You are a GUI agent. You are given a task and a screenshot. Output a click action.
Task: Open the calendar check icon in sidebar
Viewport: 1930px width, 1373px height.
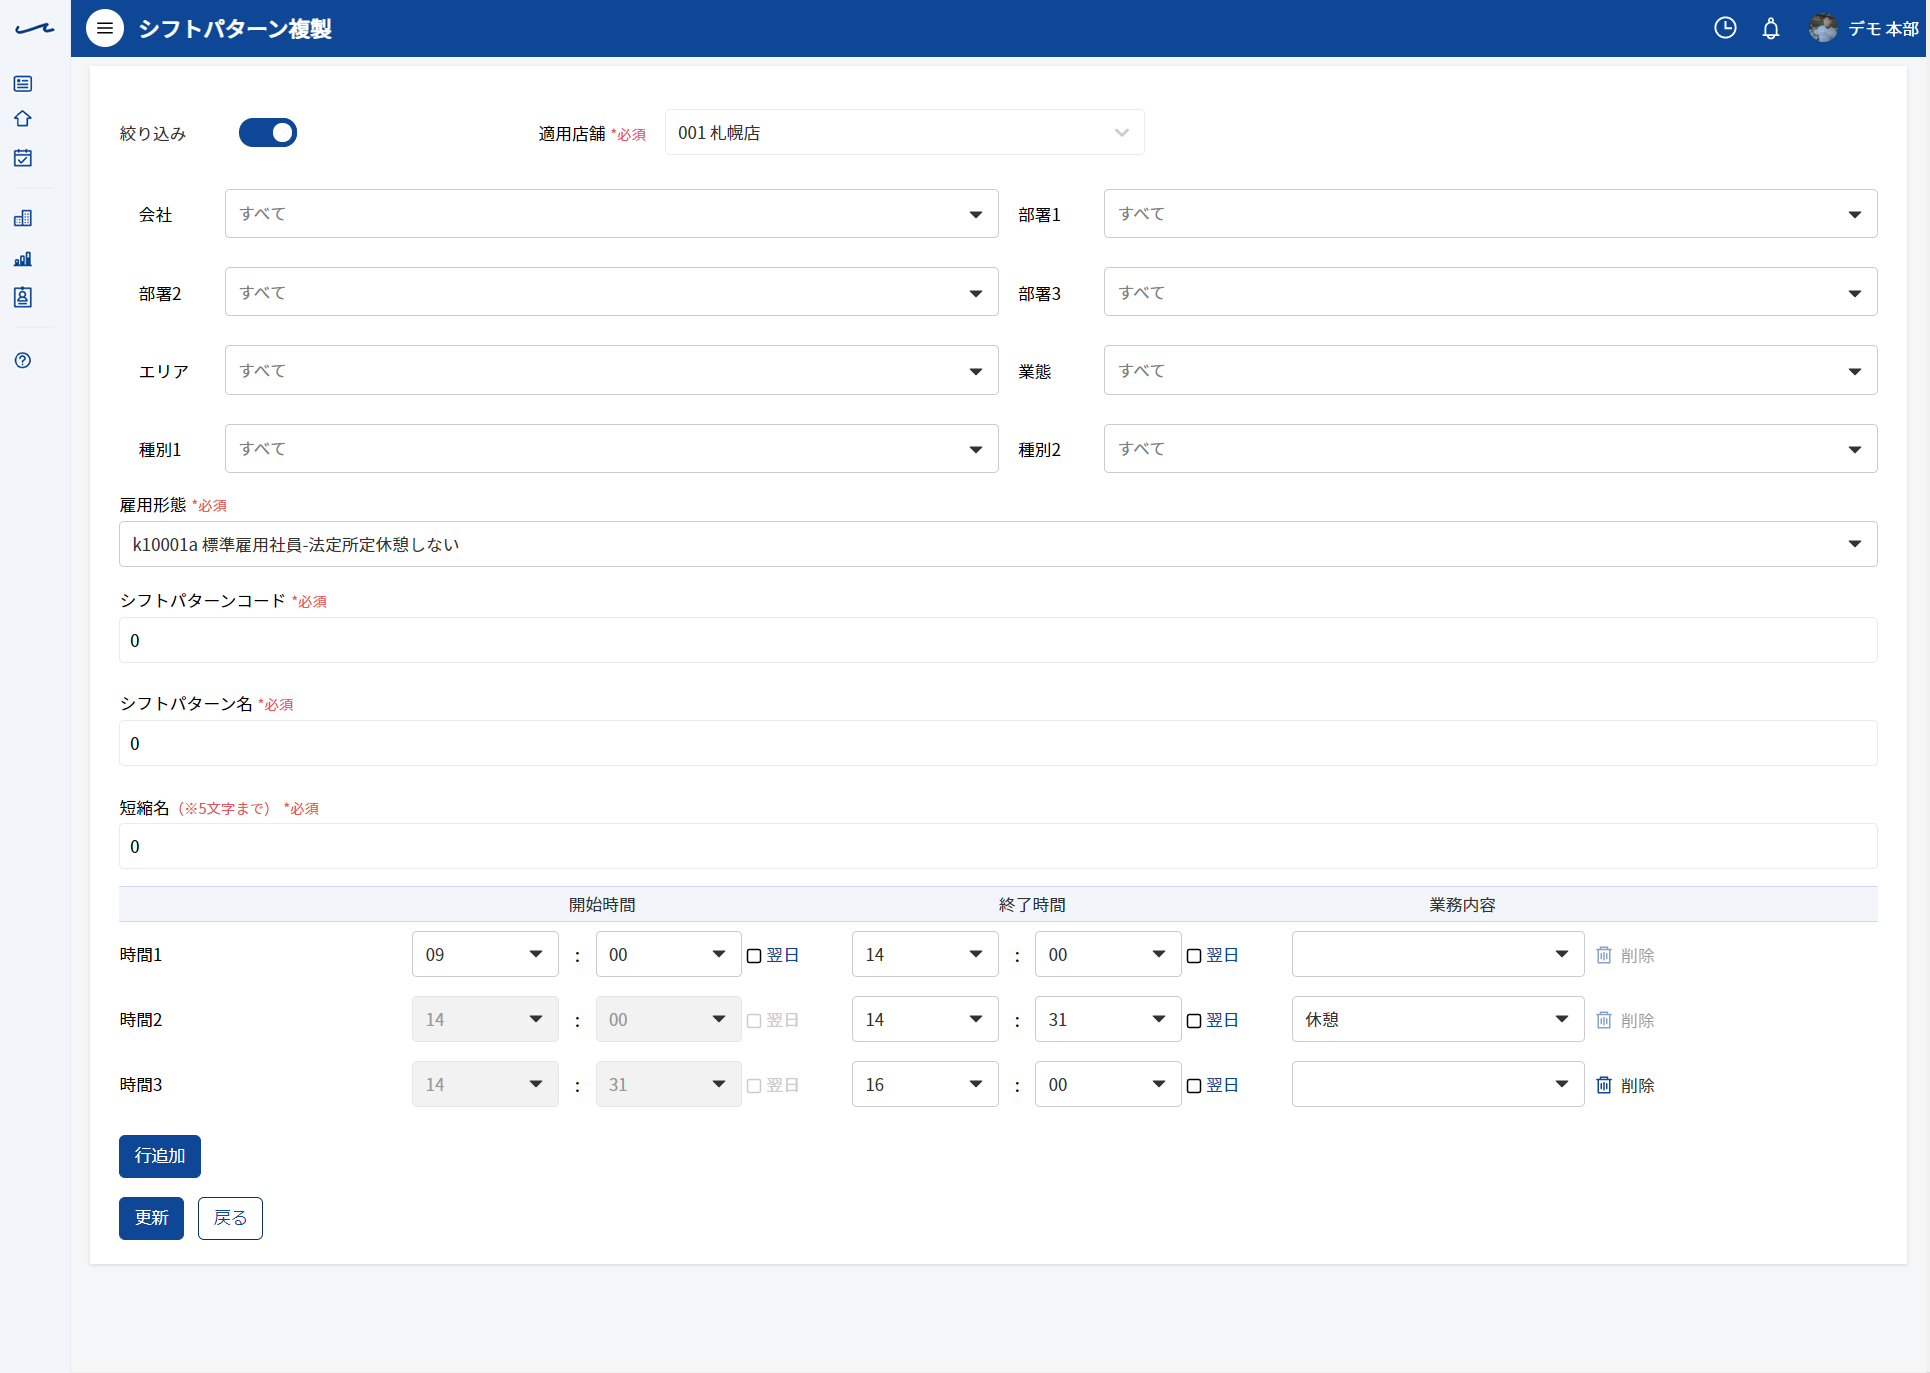point(23,158)
